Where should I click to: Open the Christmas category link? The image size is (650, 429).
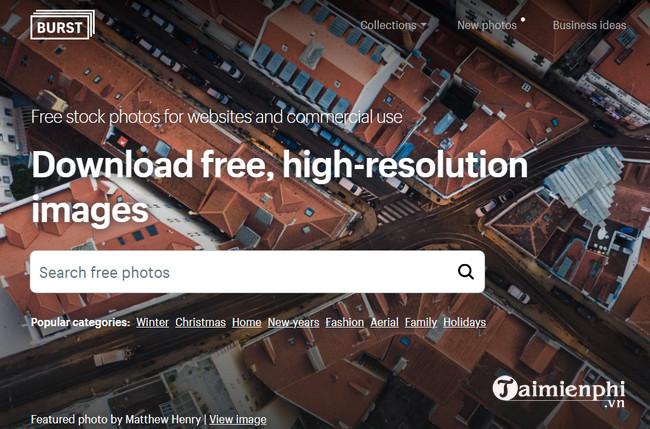click(200, 322)
